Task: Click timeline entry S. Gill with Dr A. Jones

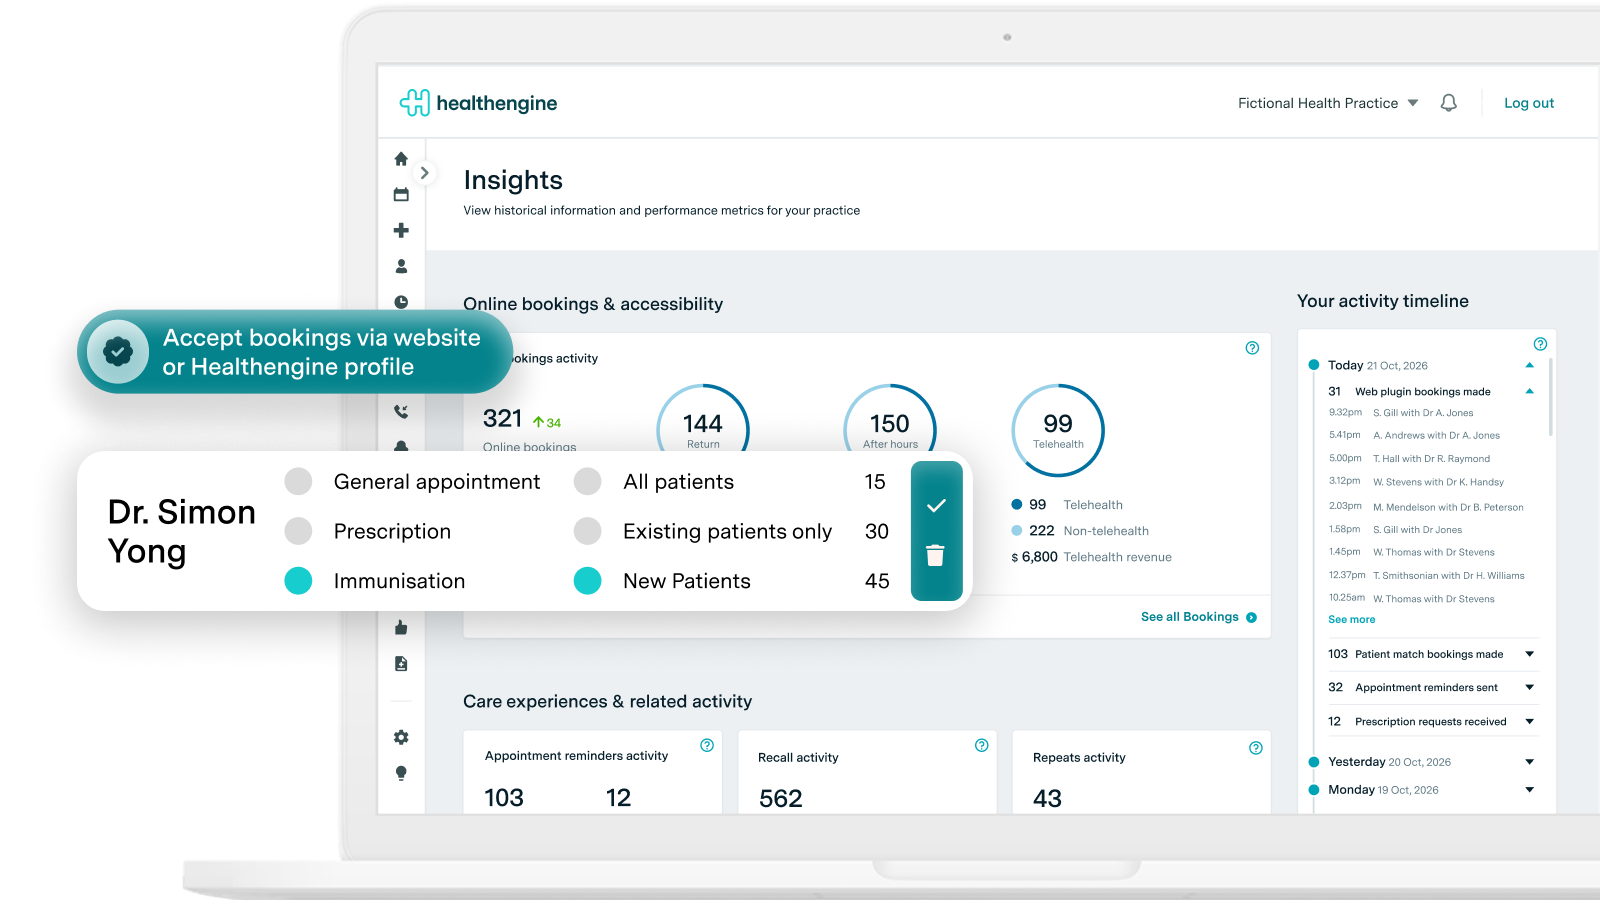Action: click(x=1423, y=413)
